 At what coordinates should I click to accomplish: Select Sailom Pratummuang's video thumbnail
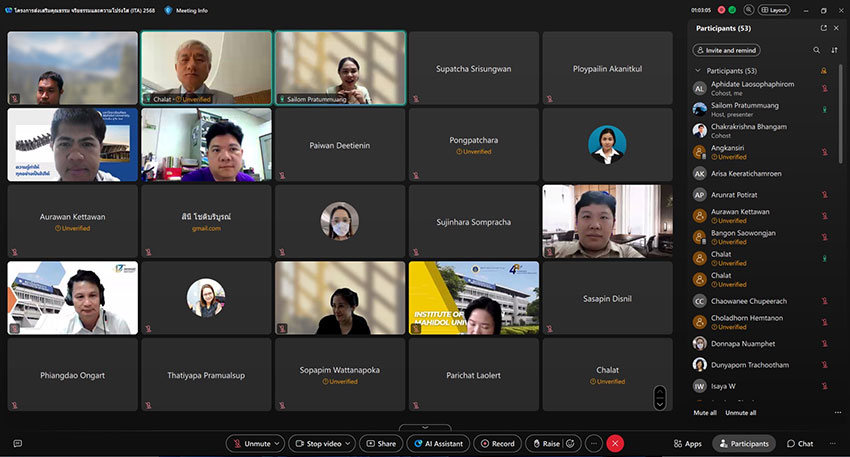340,67
